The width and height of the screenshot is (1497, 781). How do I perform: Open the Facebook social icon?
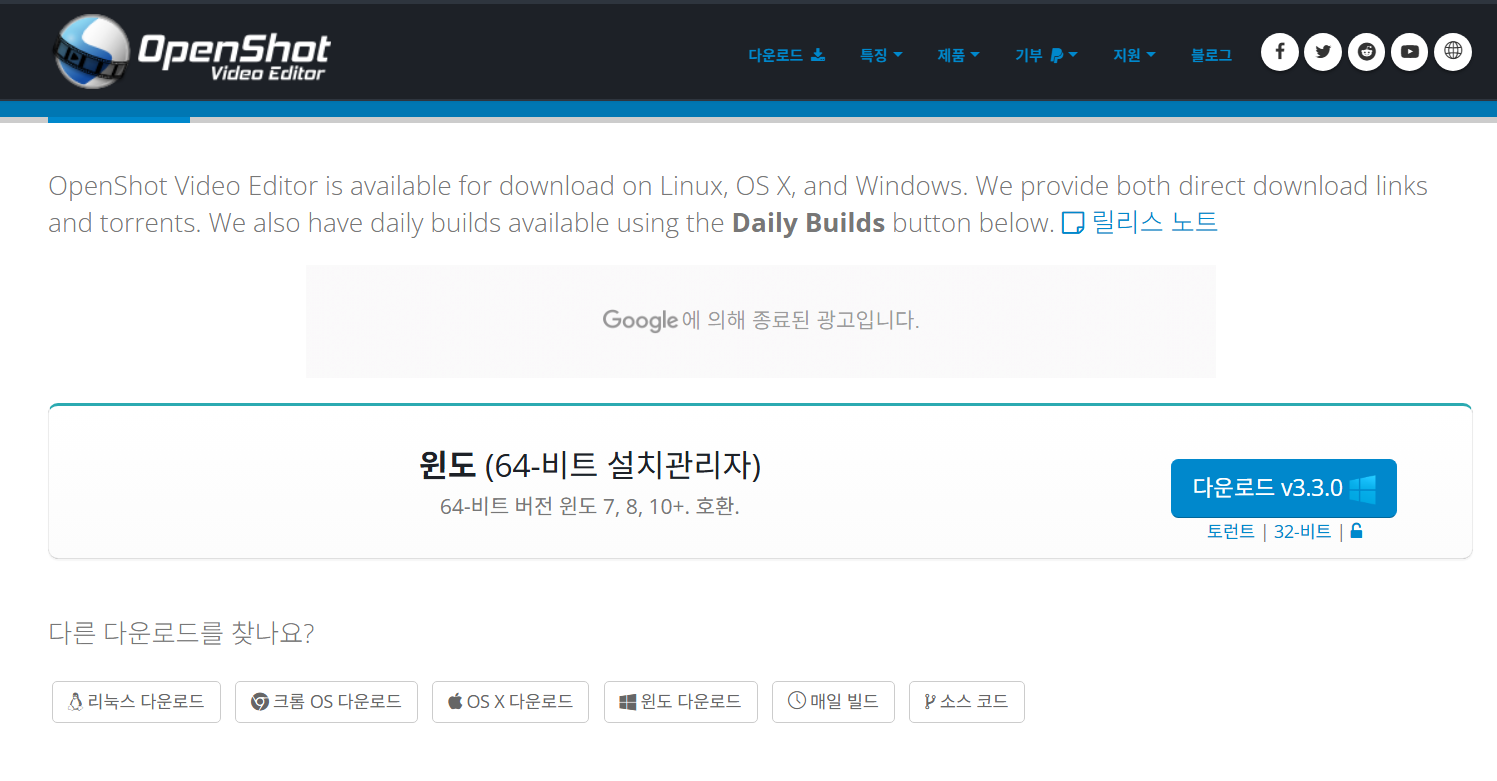pyautogui.click(x=1280, y=52)
